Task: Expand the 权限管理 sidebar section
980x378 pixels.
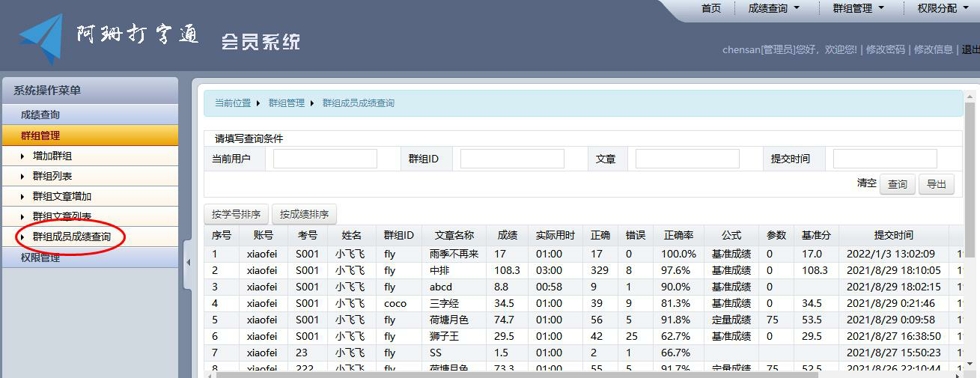Action: click(x=90, y=257)
